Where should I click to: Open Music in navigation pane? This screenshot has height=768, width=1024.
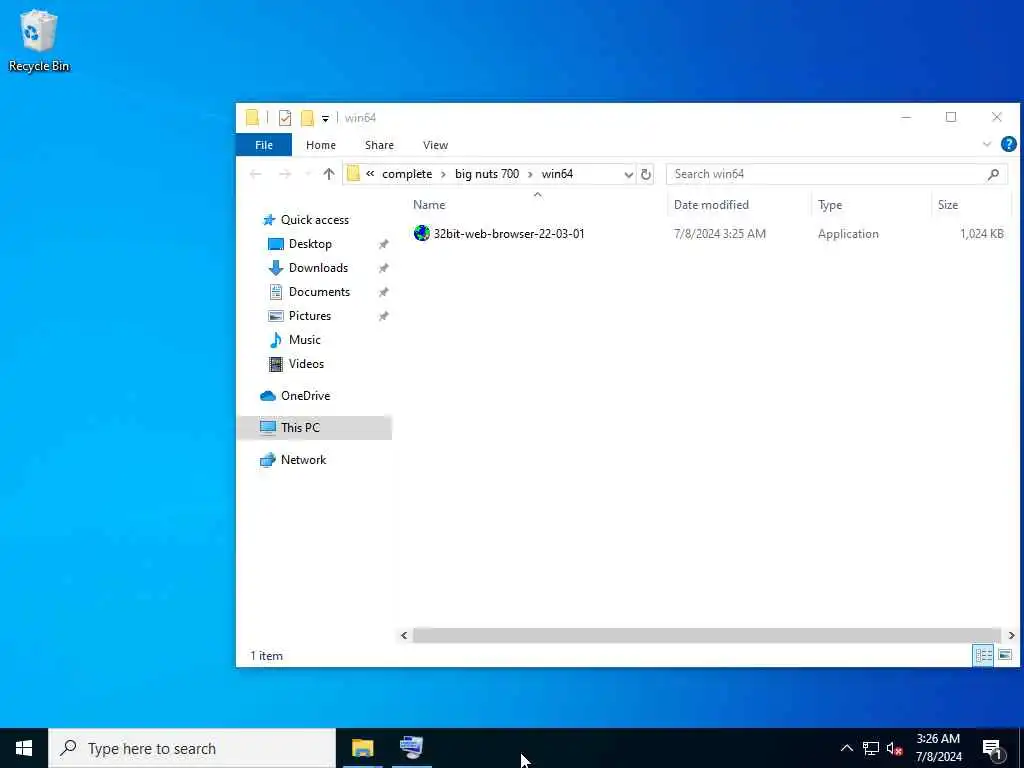(304, 340)
